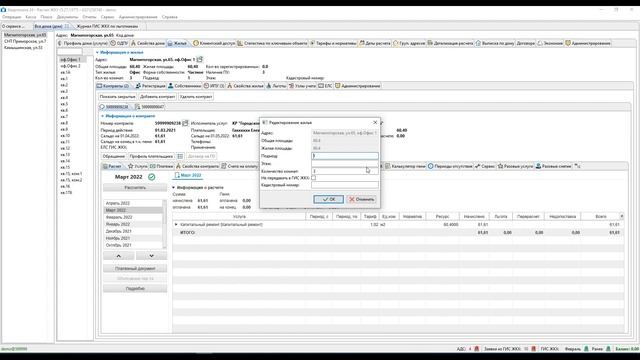Open the 'Профиль дома (услуги)' tab

point(83,43)
